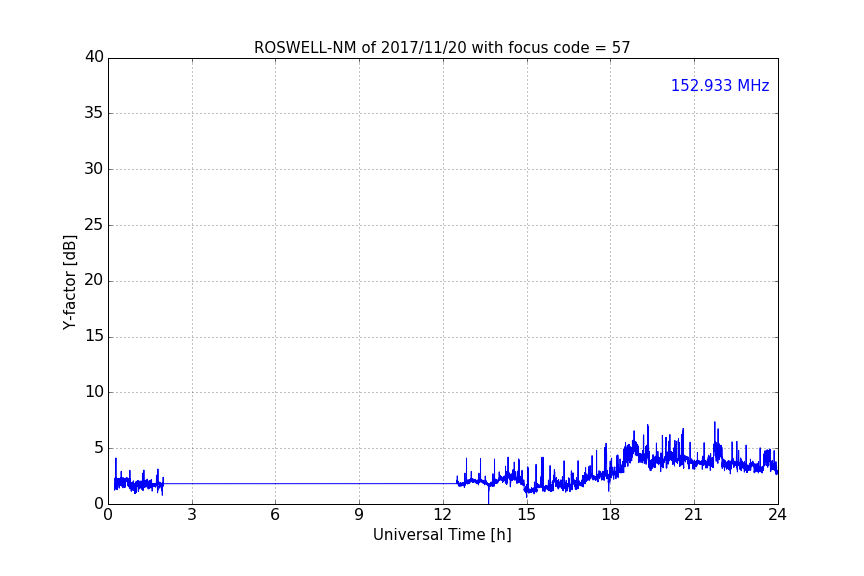Click the y-axis tick label '10'

coord(94,392)
